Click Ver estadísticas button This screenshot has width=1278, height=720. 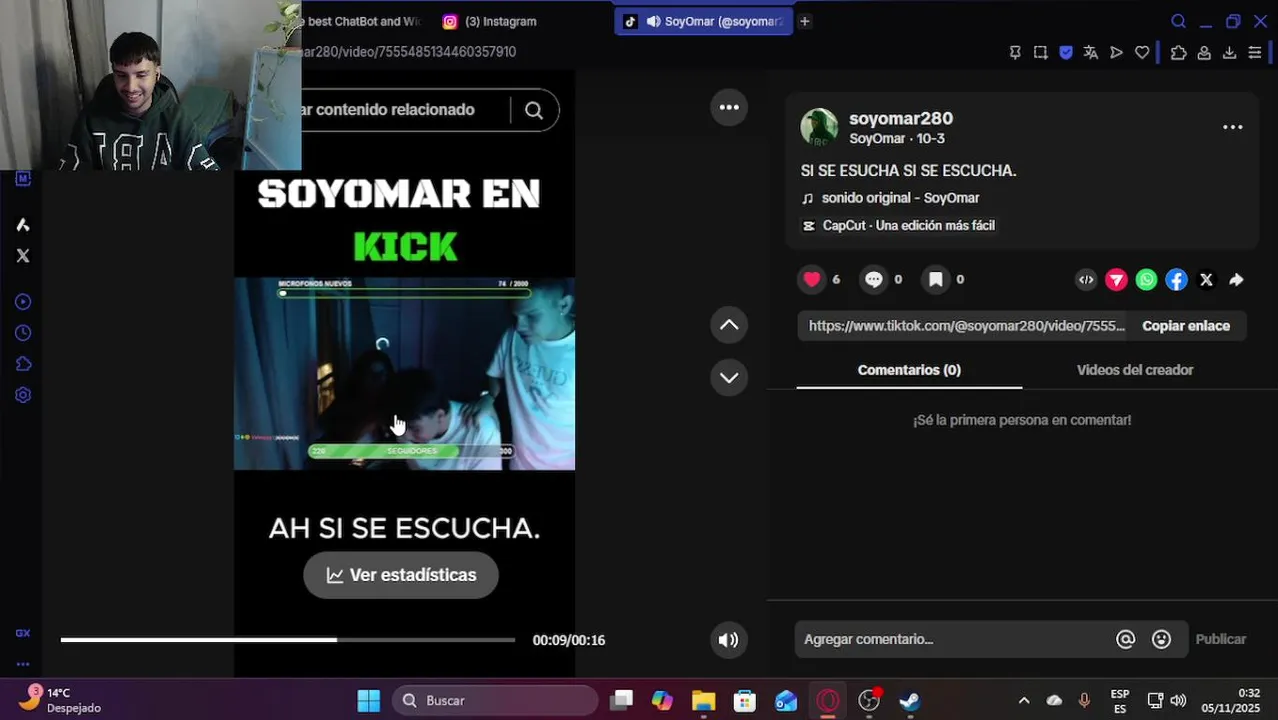coord(401,575)
